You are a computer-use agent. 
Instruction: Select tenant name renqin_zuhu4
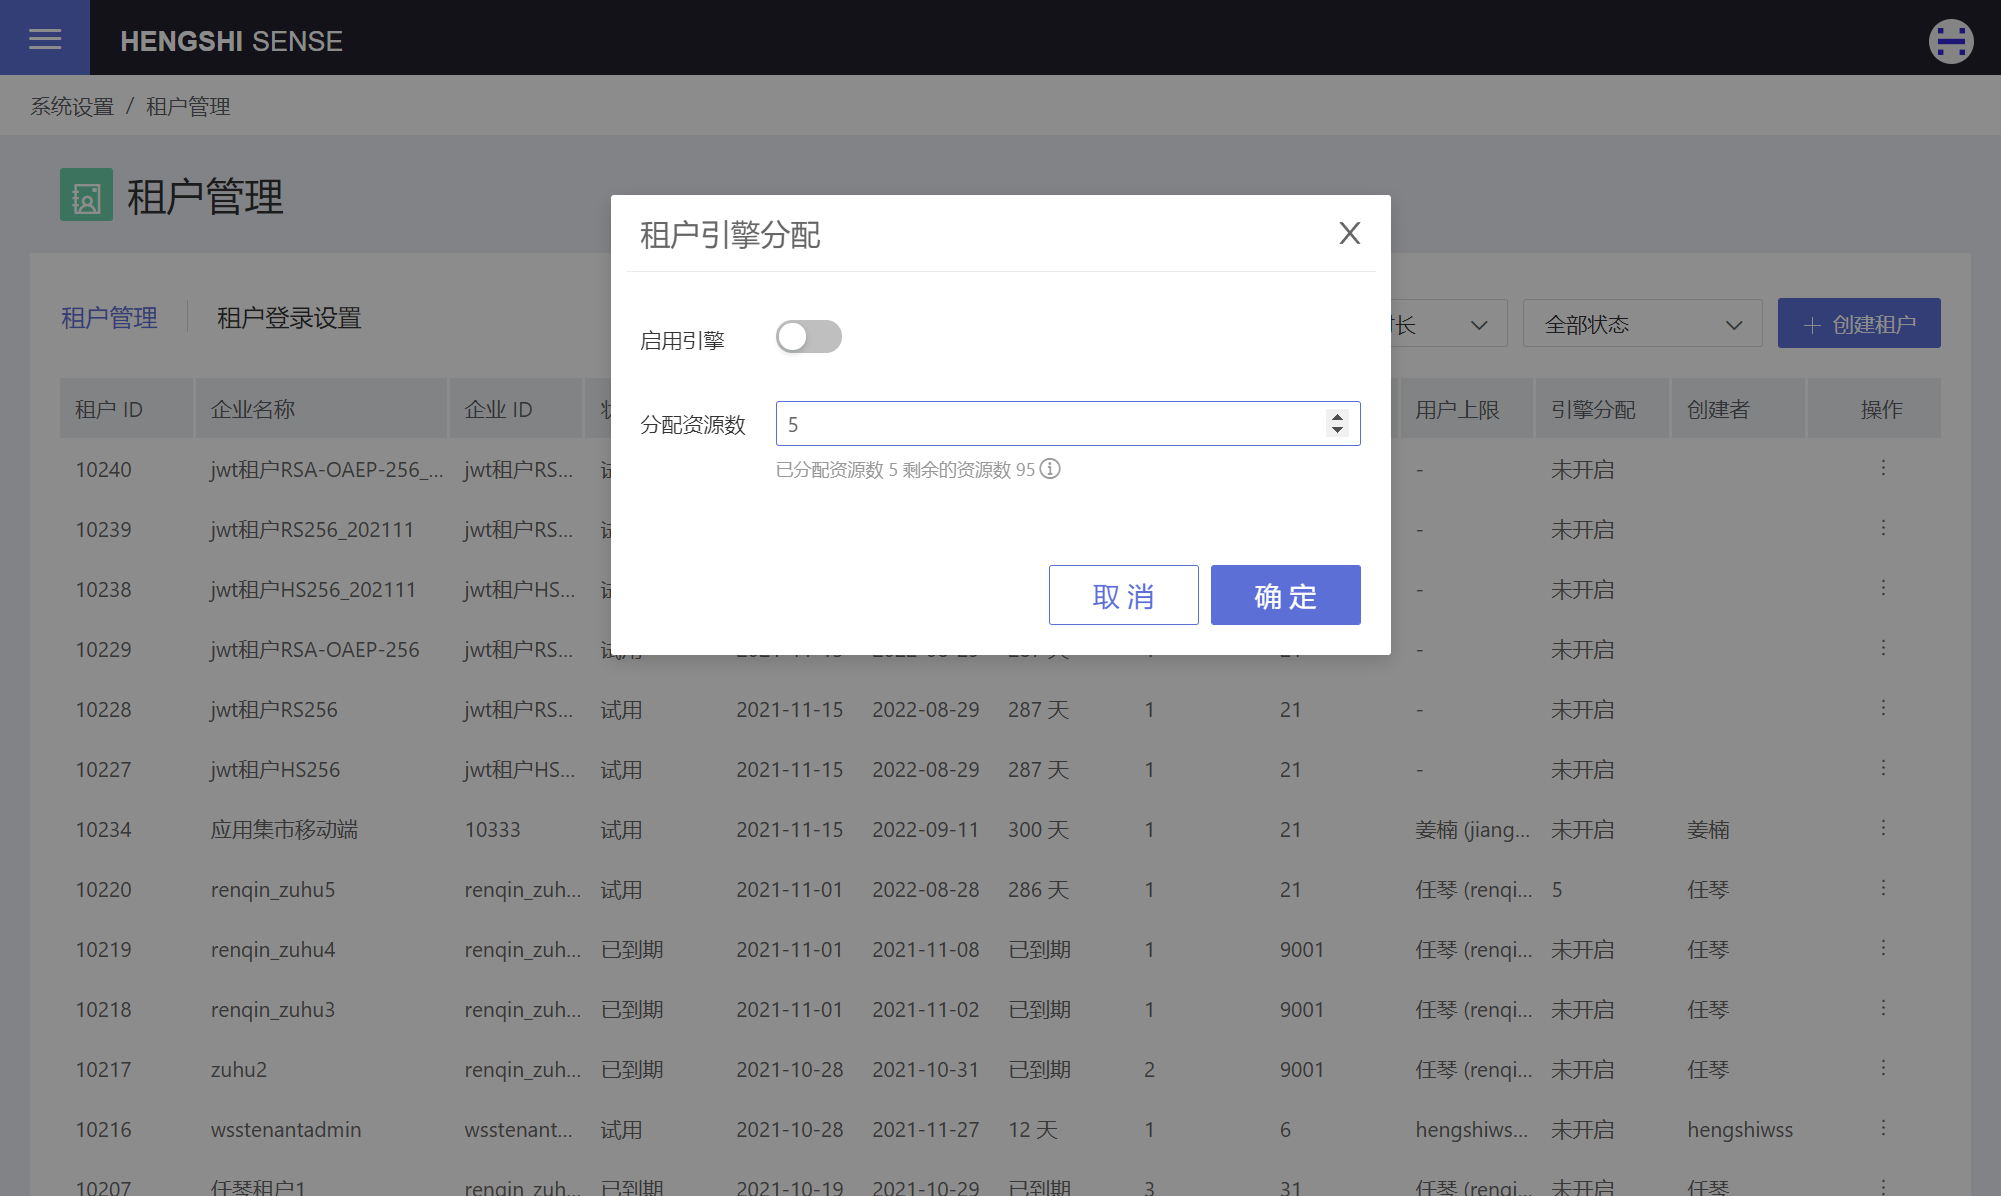tap(273, 949)
